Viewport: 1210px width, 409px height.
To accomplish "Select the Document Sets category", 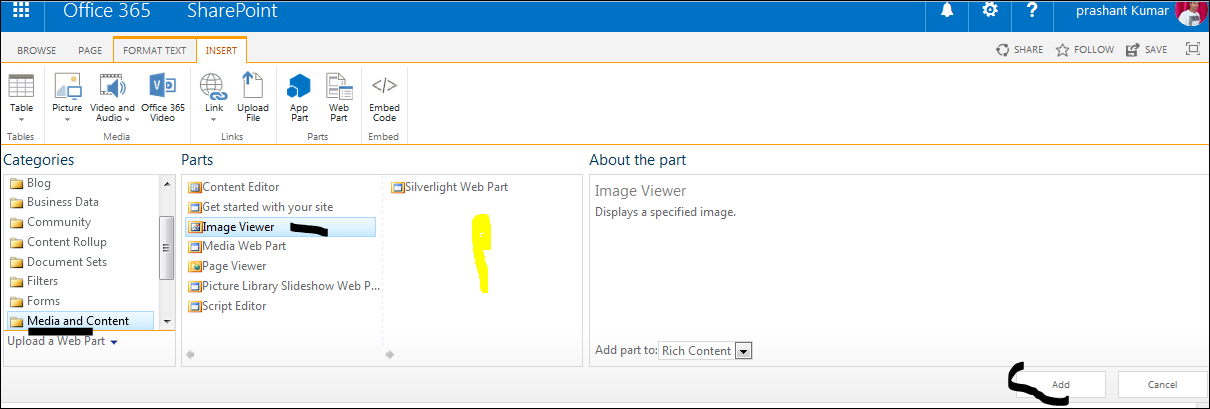I will 67,262.
